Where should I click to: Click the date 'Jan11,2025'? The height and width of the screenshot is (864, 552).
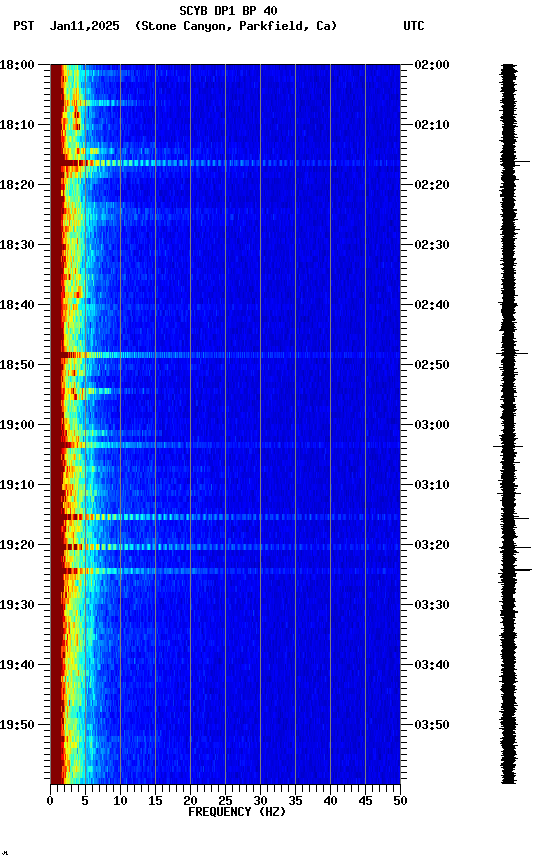click(84, 26)
